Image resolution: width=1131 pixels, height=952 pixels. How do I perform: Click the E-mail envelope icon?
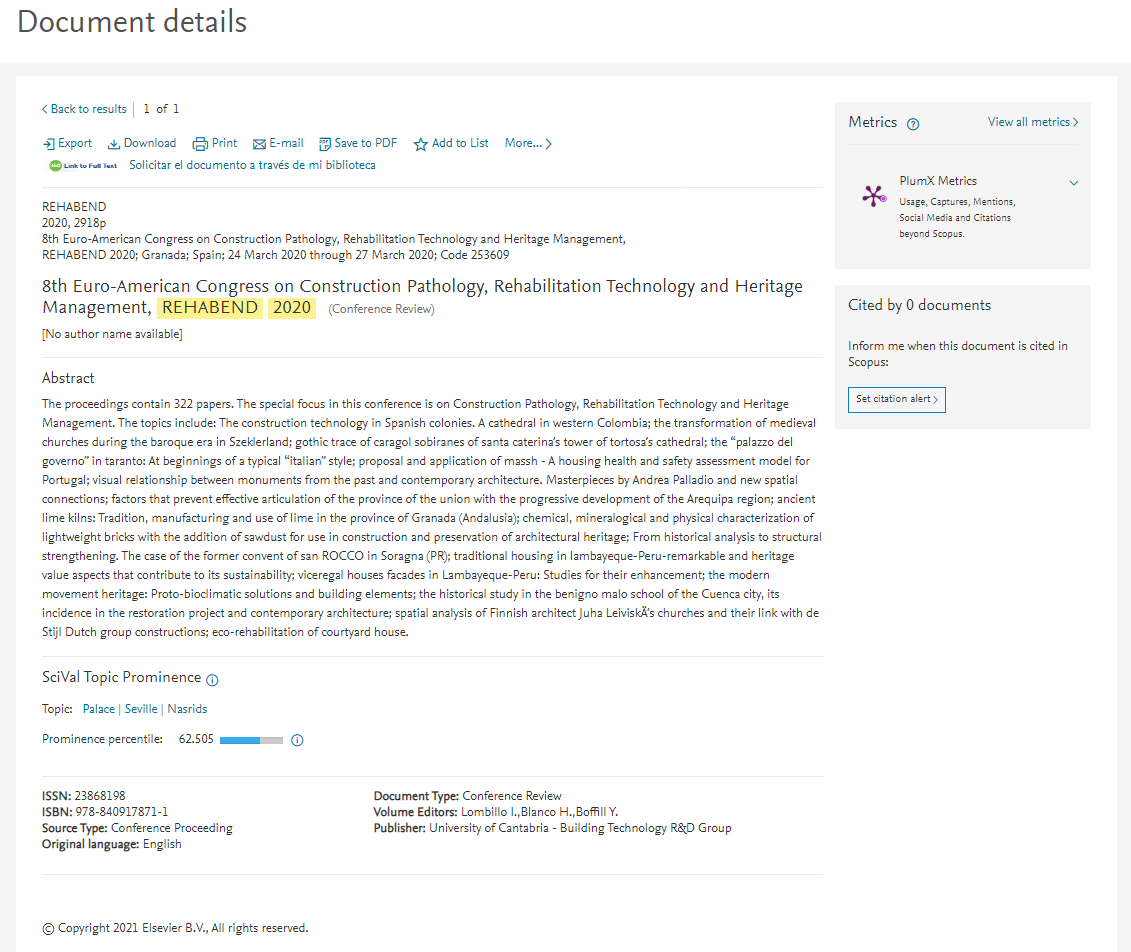[260, 144]
